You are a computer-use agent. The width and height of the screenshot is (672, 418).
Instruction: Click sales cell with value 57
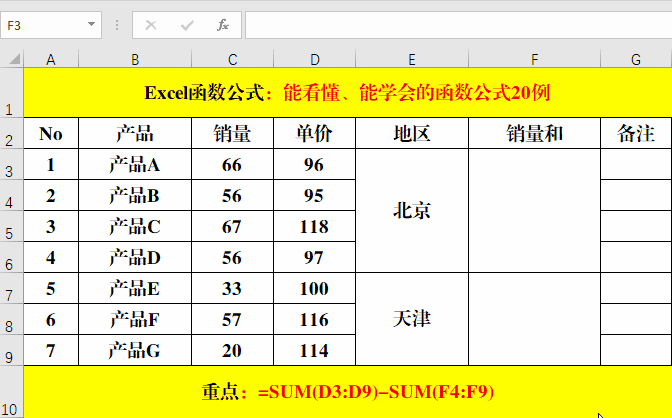(232, 319)
